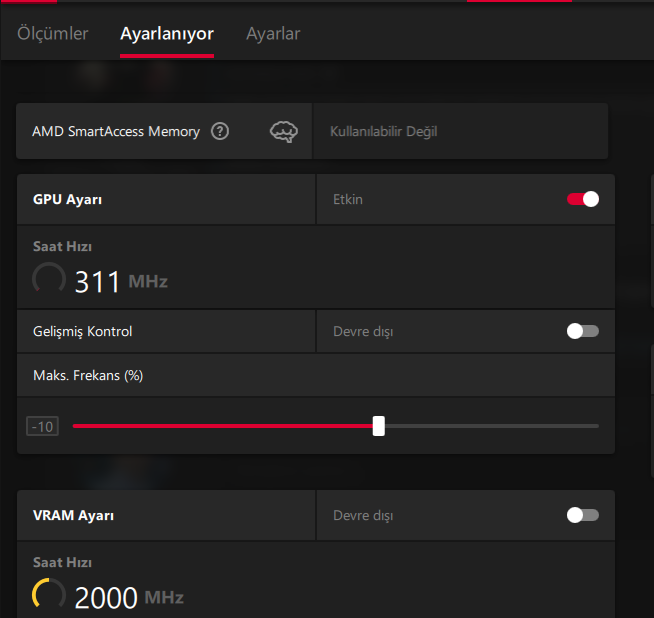
Task: Open the Ölçümler tab
Action: [x=53, y=34]
